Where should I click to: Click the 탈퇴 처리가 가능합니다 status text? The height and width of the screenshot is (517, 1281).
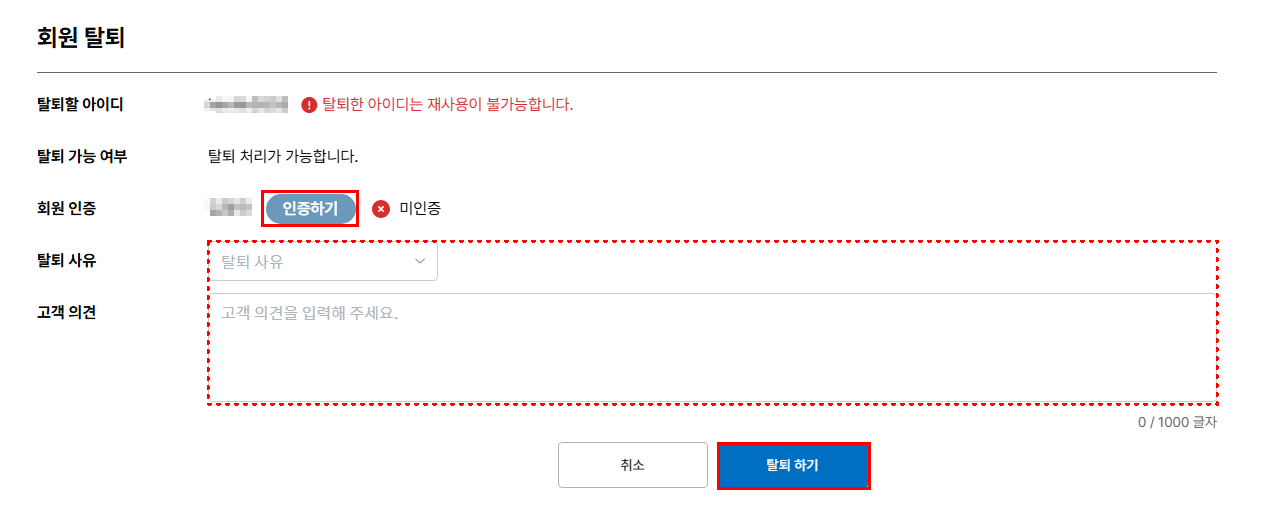click(x=282, y=156)
